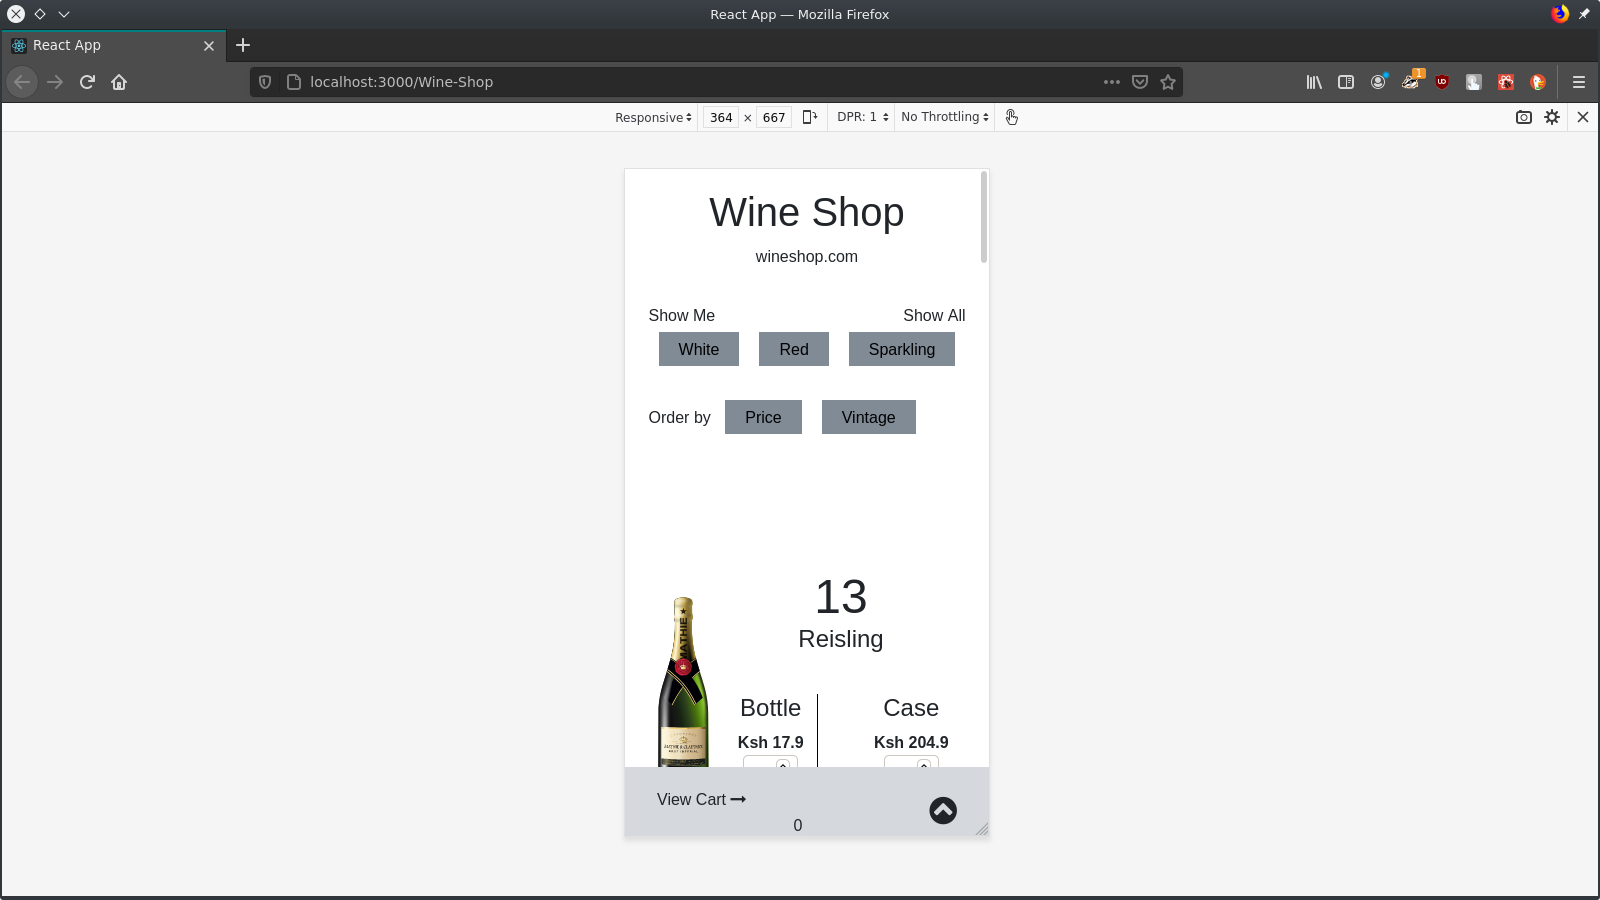Click the DuckDuckGo extension icon
Screen dimensions: 1600x900
(1537, 82)
